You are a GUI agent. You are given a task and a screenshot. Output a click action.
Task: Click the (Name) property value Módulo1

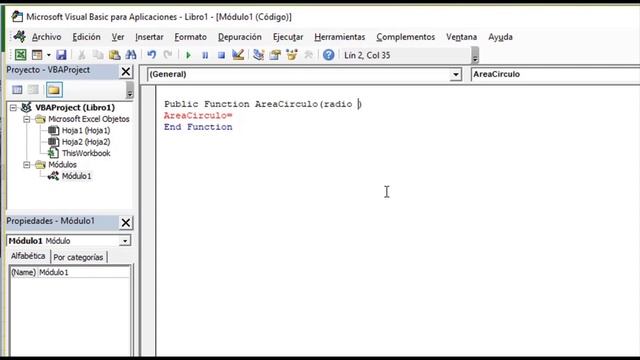(84, 272)
